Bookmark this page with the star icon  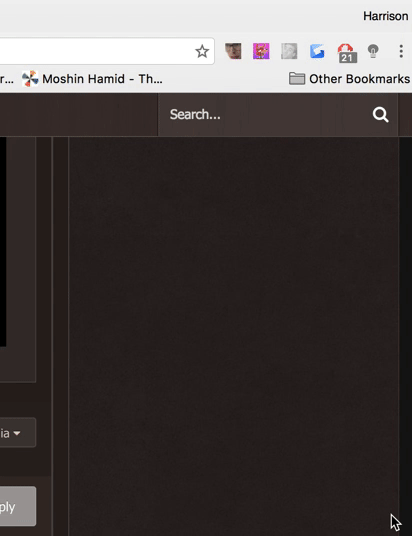[x=202, y=51]
